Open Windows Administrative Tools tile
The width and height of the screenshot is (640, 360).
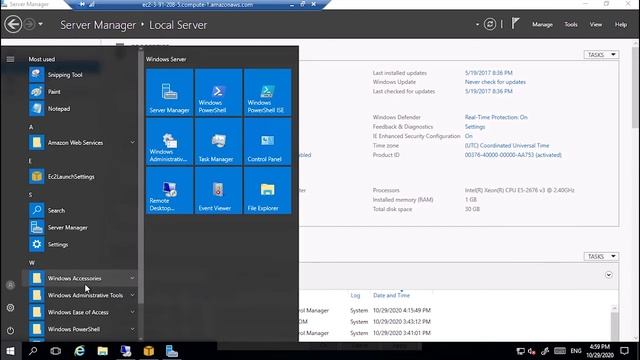pyautogui.click(x=169, y=141)
